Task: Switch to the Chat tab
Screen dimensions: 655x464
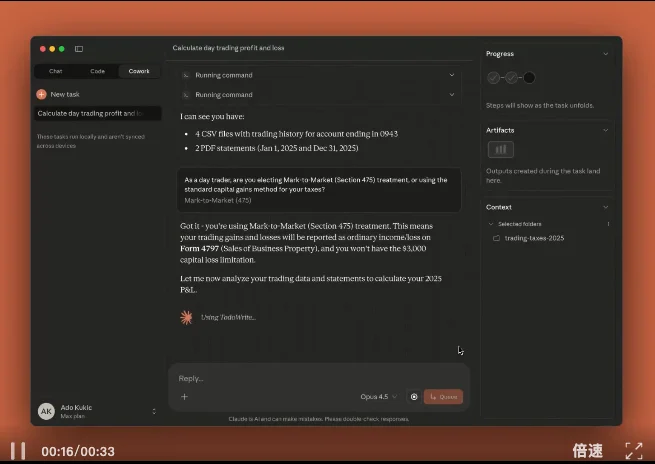Action: [55, 71]
